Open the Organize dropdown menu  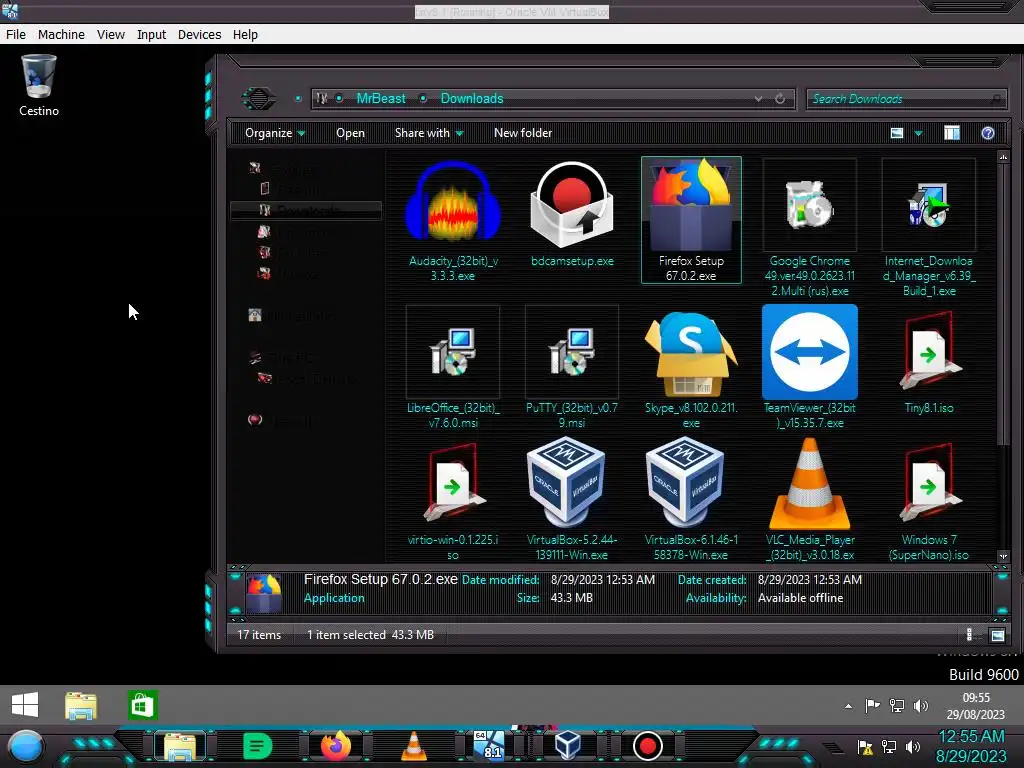(275, 133)
